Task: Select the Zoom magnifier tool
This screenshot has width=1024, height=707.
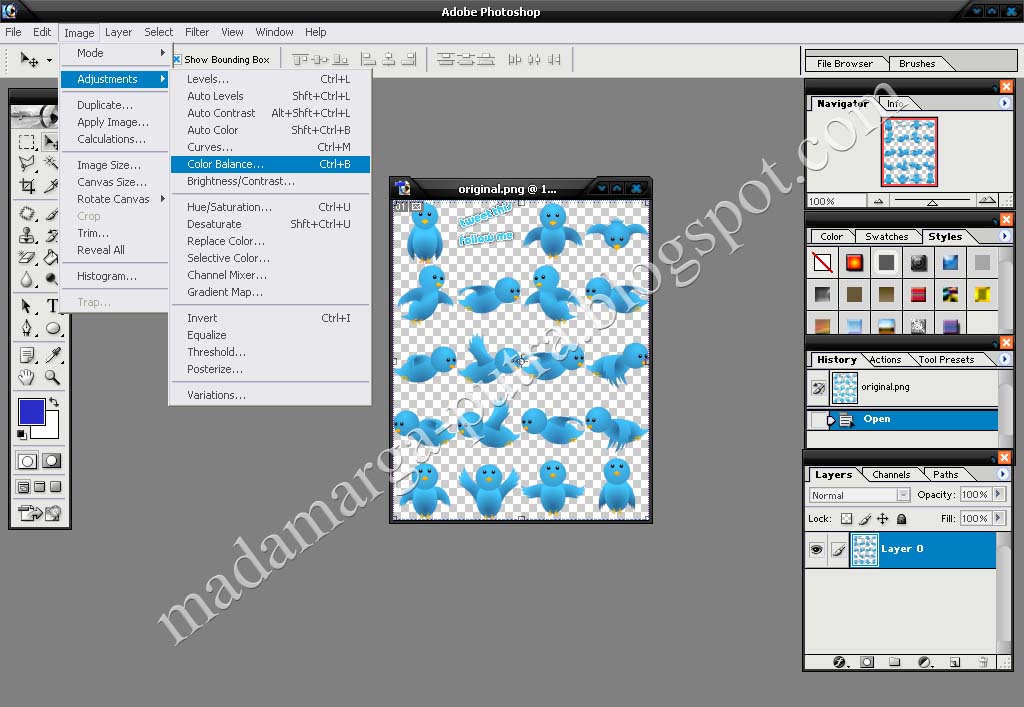Action: coord(52,377)
